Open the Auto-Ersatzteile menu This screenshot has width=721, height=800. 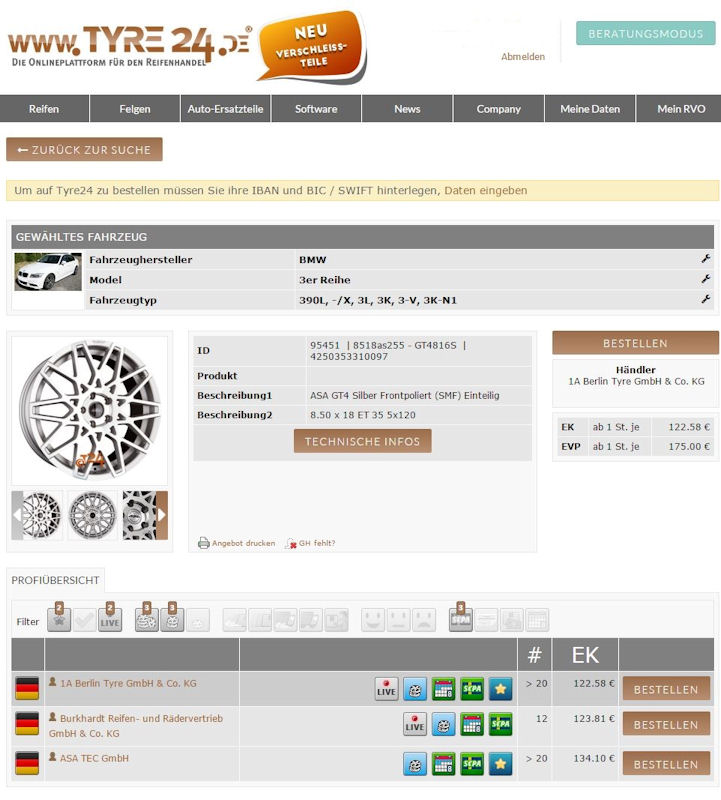[x=226, y=109]
